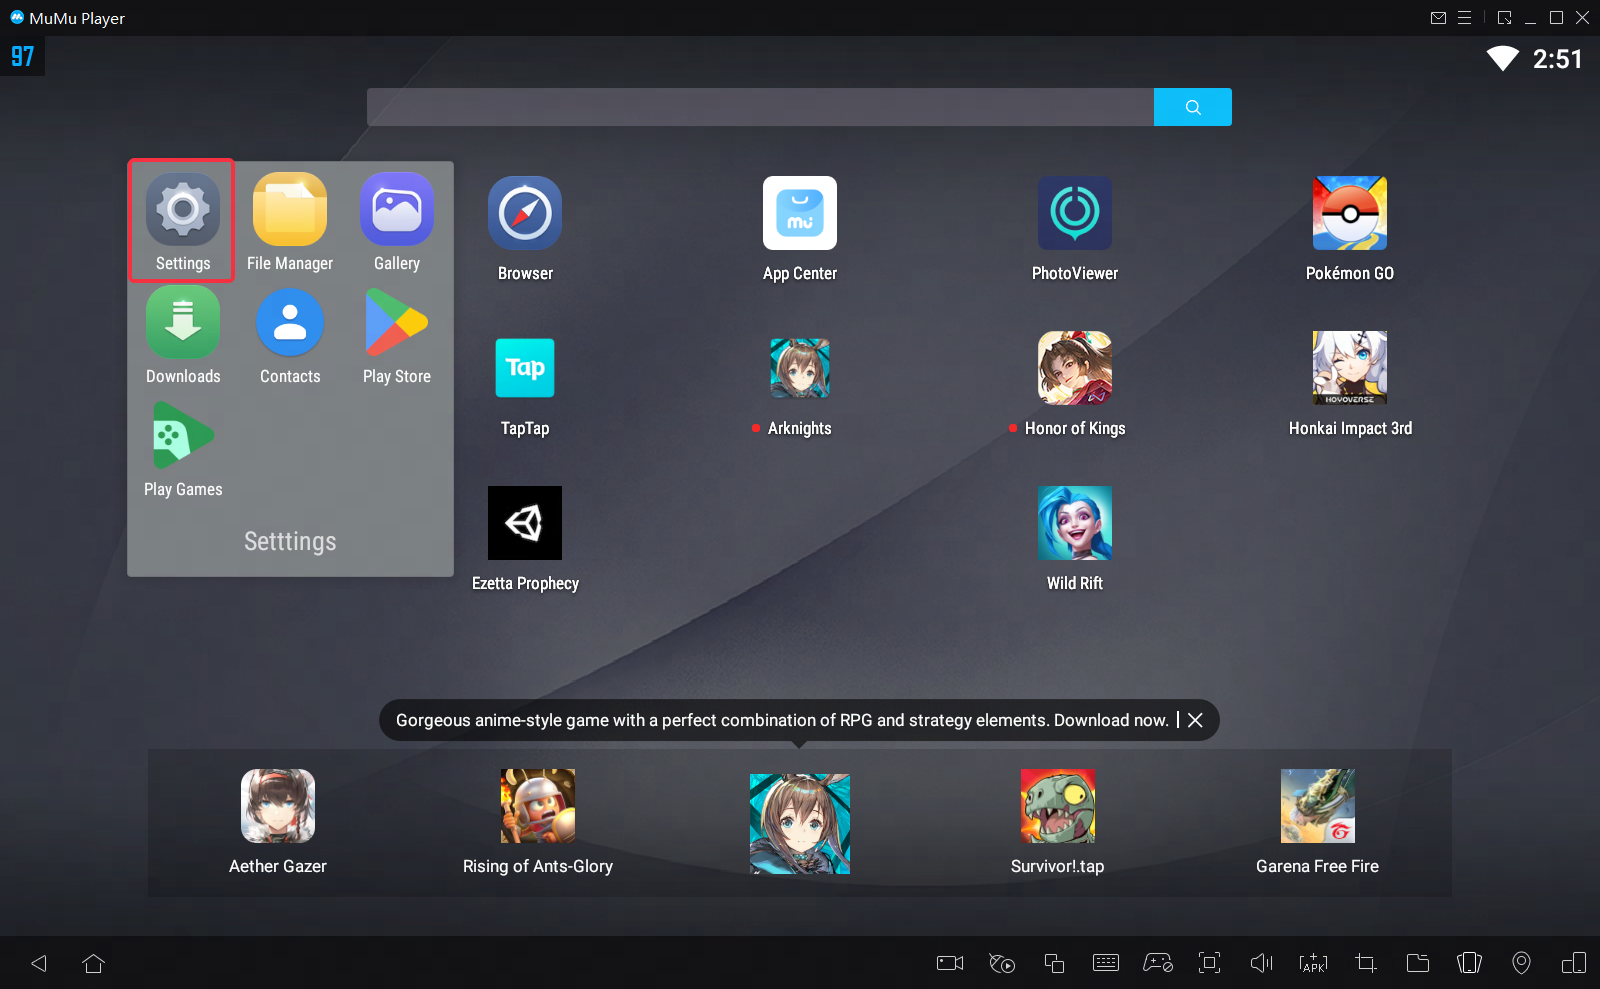Click the FPS counter showing 97
The width and height of the screenshot is (1600, 989).
pos(22,56)
